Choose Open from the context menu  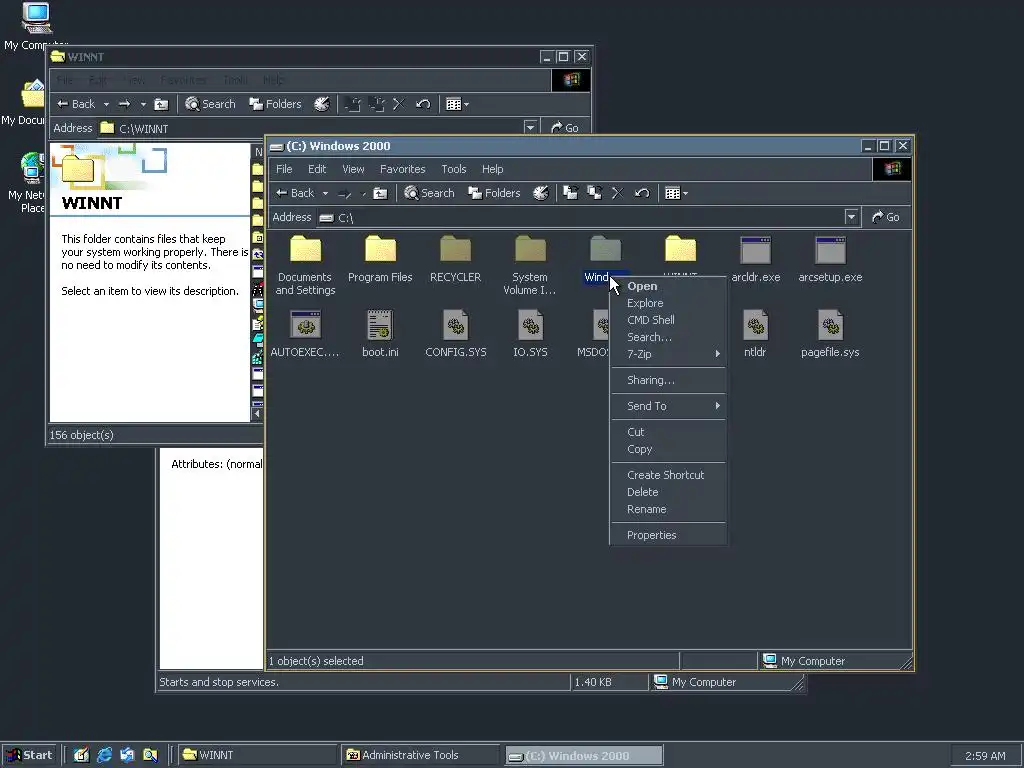click(668, 286)
